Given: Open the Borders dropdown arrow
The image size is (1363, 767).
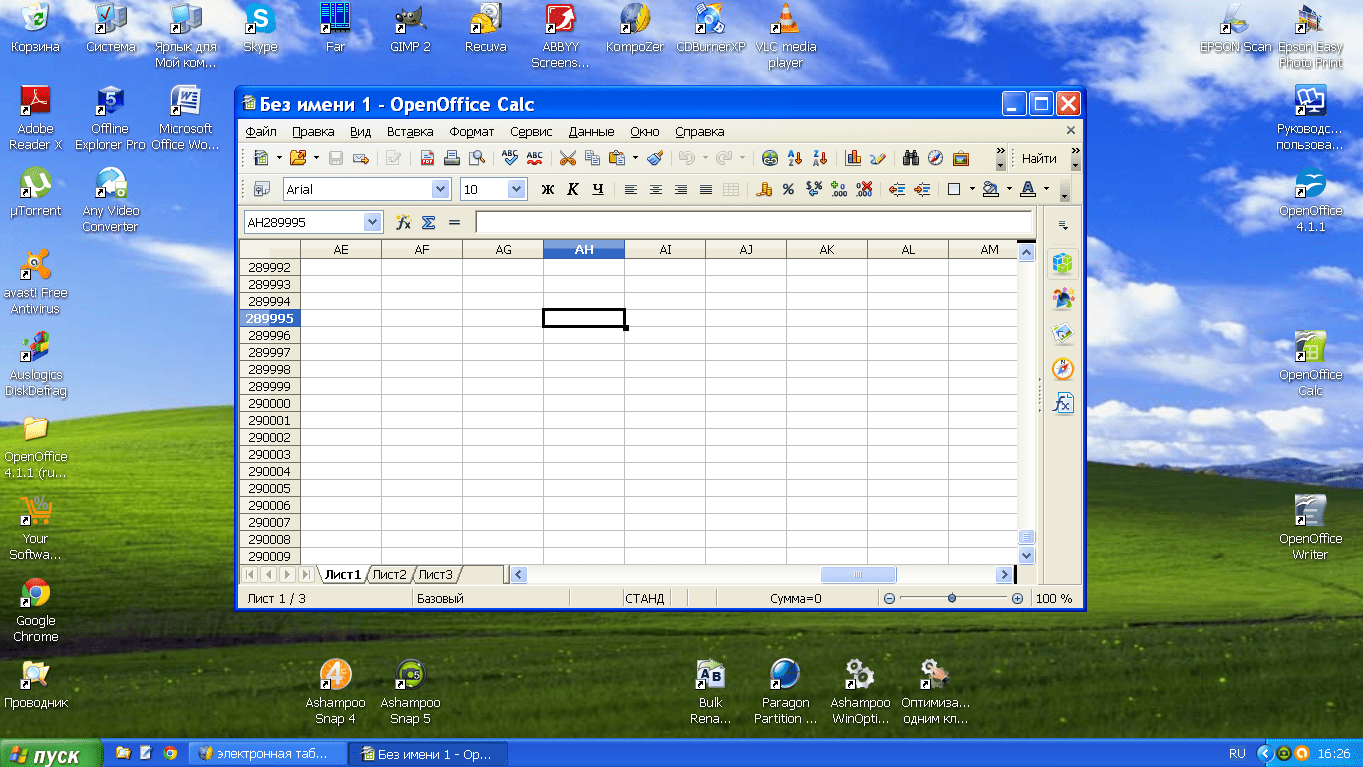Looking at the screenshot, I should pos(971,189).
